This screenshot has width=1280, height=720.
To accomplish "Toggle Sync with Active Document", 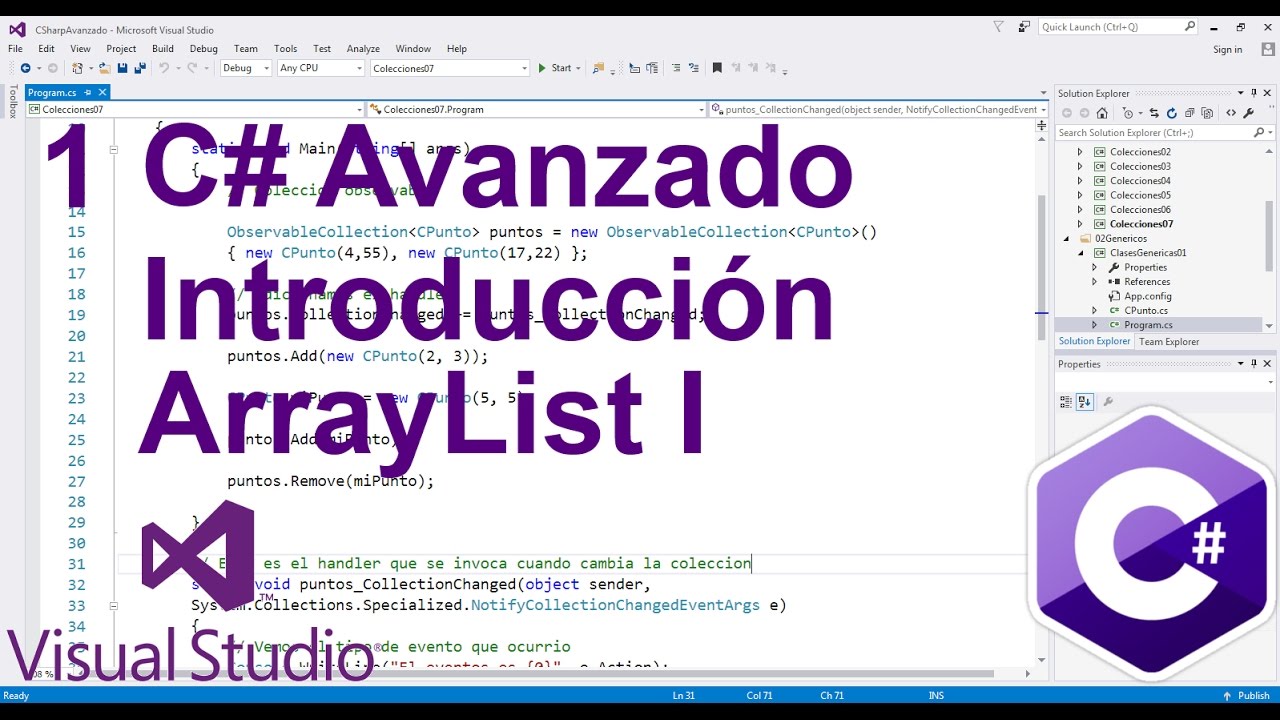I will click(x=1154, y=113).
